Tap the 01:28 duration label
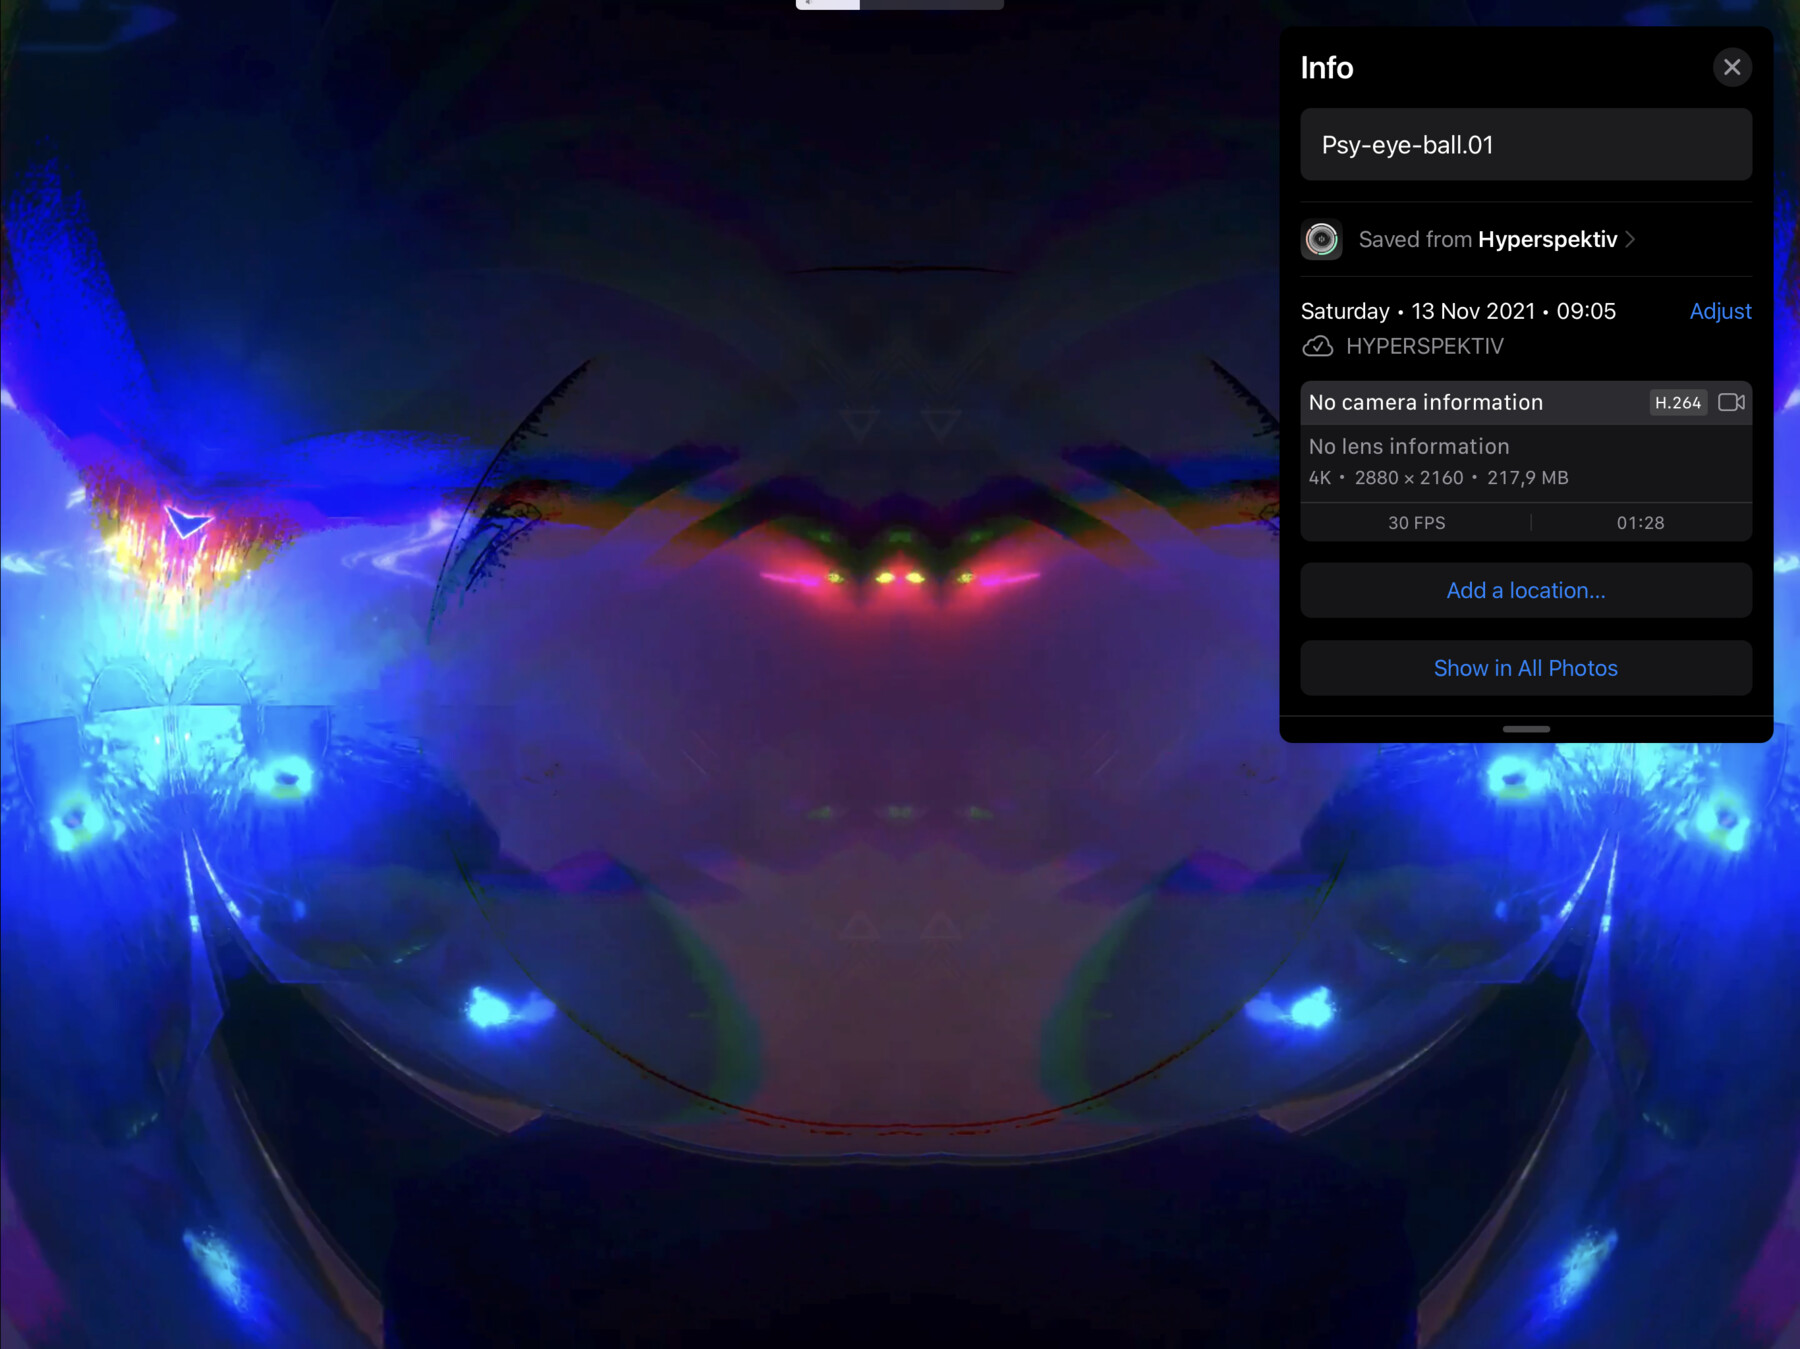Image resolution: width=1800 pixels, height=1349 pixels. point(1640,522)
